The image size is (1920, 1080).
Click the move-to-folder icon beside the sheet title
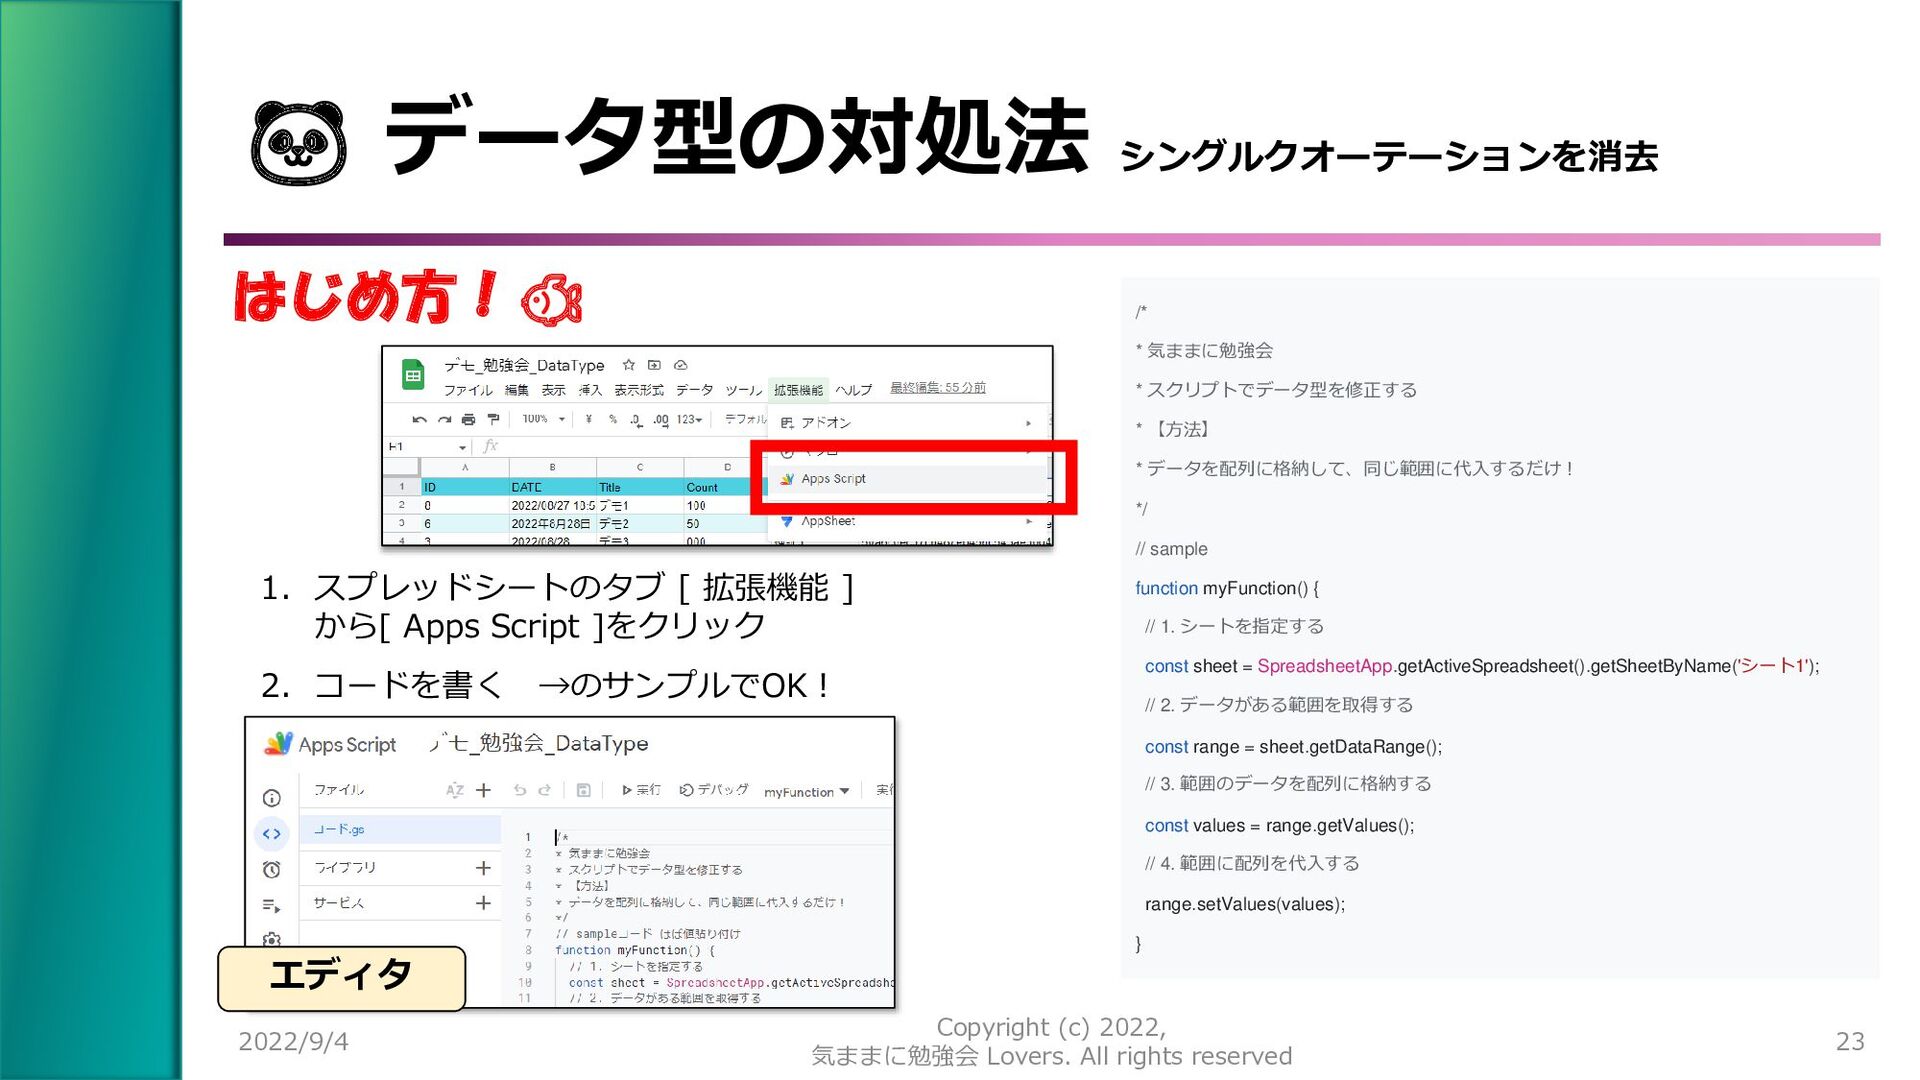(654, 365)
